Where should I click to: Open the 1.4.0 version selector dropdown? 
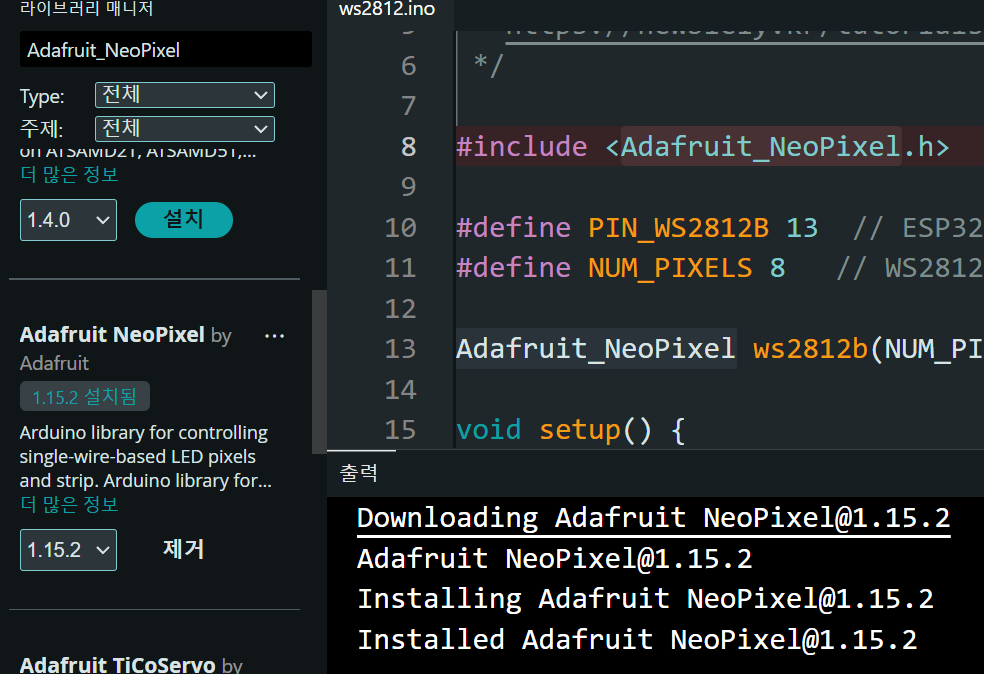click(68, 220)
